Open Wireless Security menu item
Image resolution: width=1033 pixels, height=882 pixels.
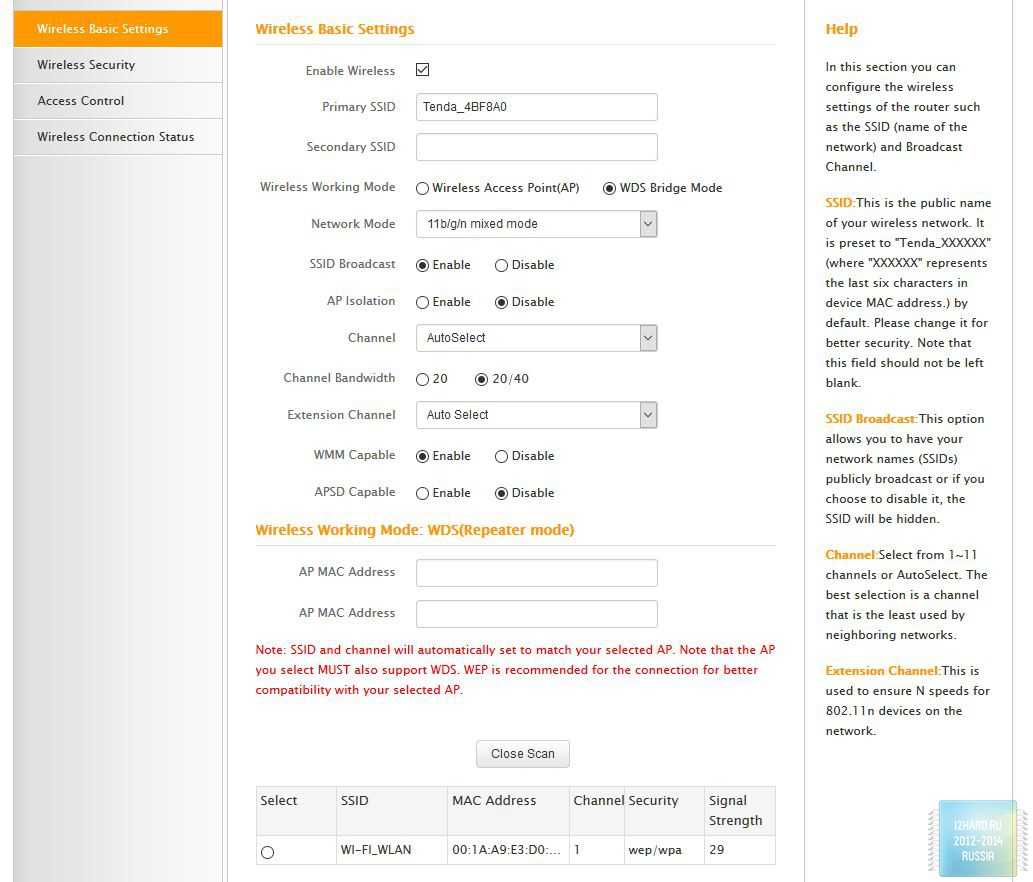[86, 65]
